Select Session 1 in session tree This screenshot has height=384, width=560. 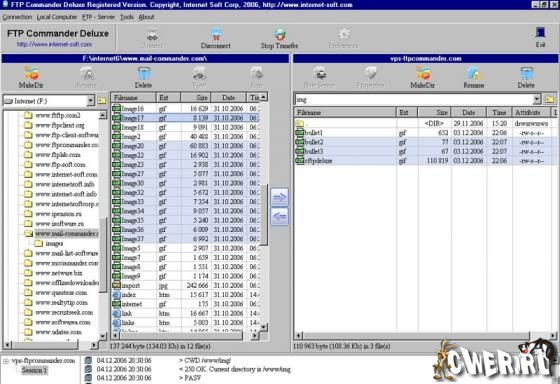pyautogui.click(x=34, y=370)
